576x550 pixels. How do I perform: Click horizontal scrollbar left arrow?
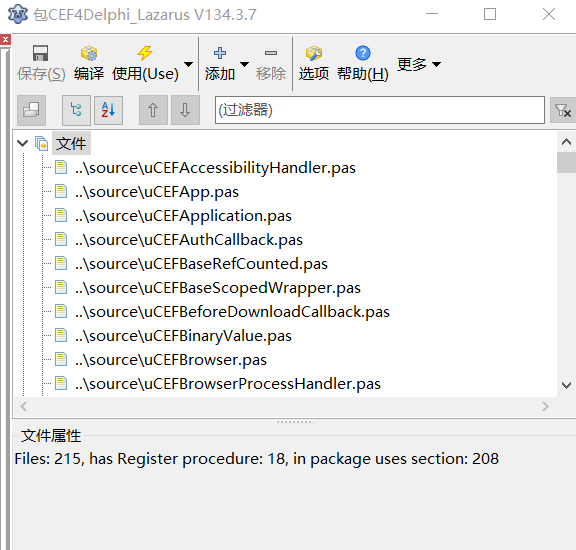(x=24, y=407)
